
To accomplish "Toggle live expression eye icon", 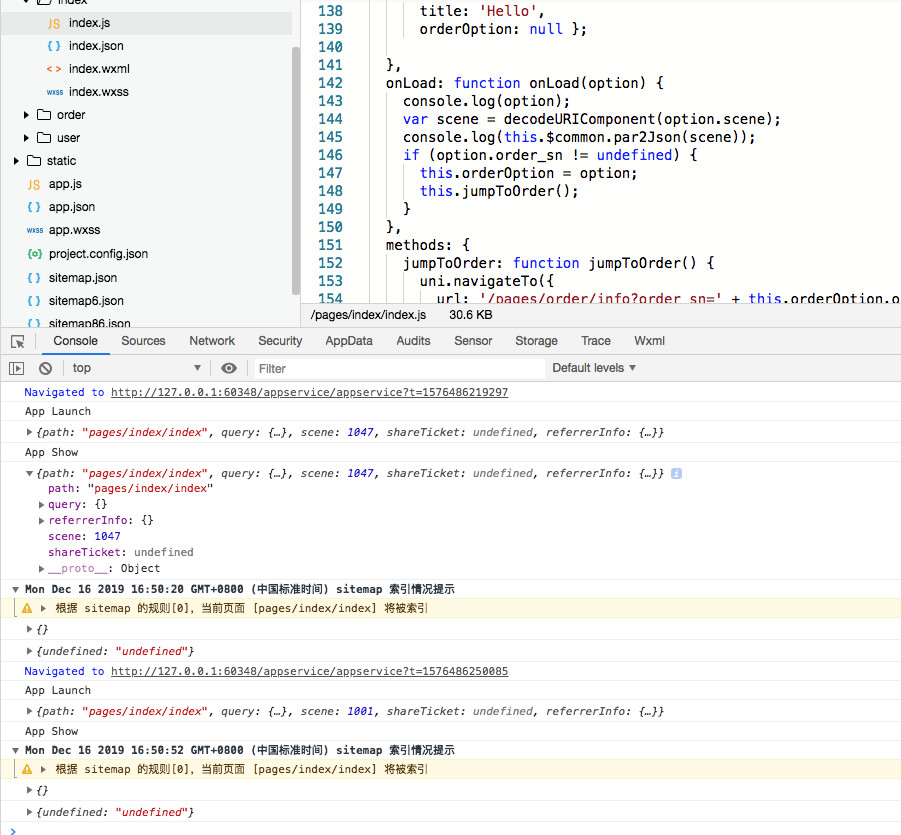I will pos(229,368).
